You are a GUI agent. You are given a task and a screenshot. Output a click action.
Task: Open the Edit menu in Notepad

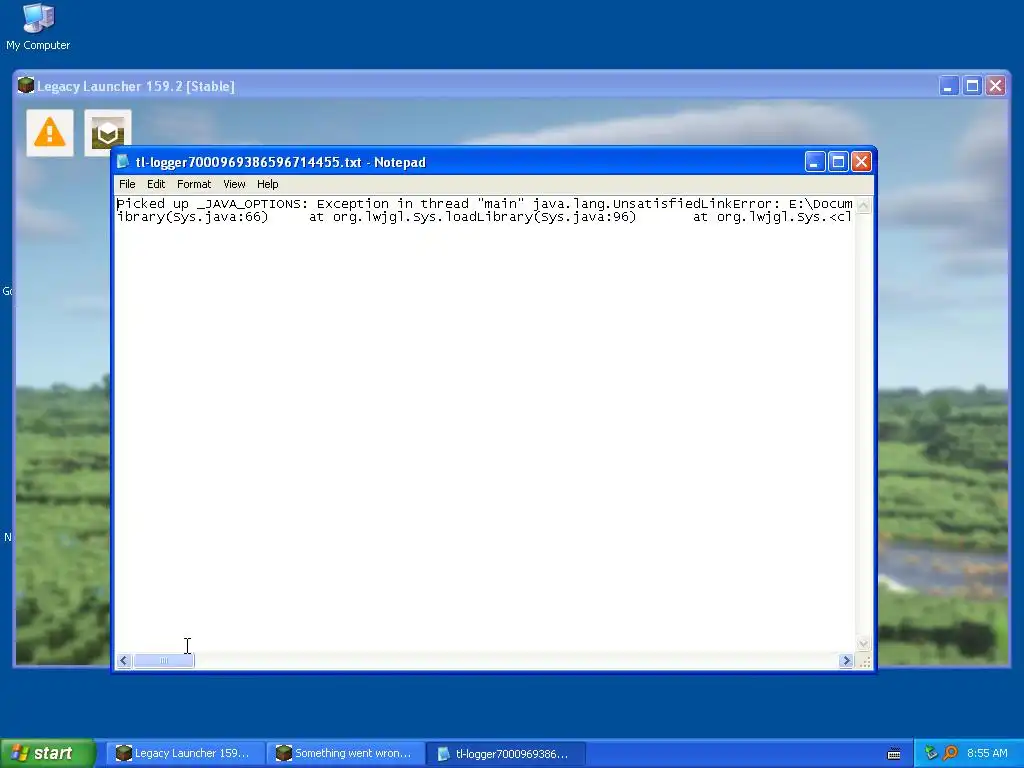pos(155,184)
